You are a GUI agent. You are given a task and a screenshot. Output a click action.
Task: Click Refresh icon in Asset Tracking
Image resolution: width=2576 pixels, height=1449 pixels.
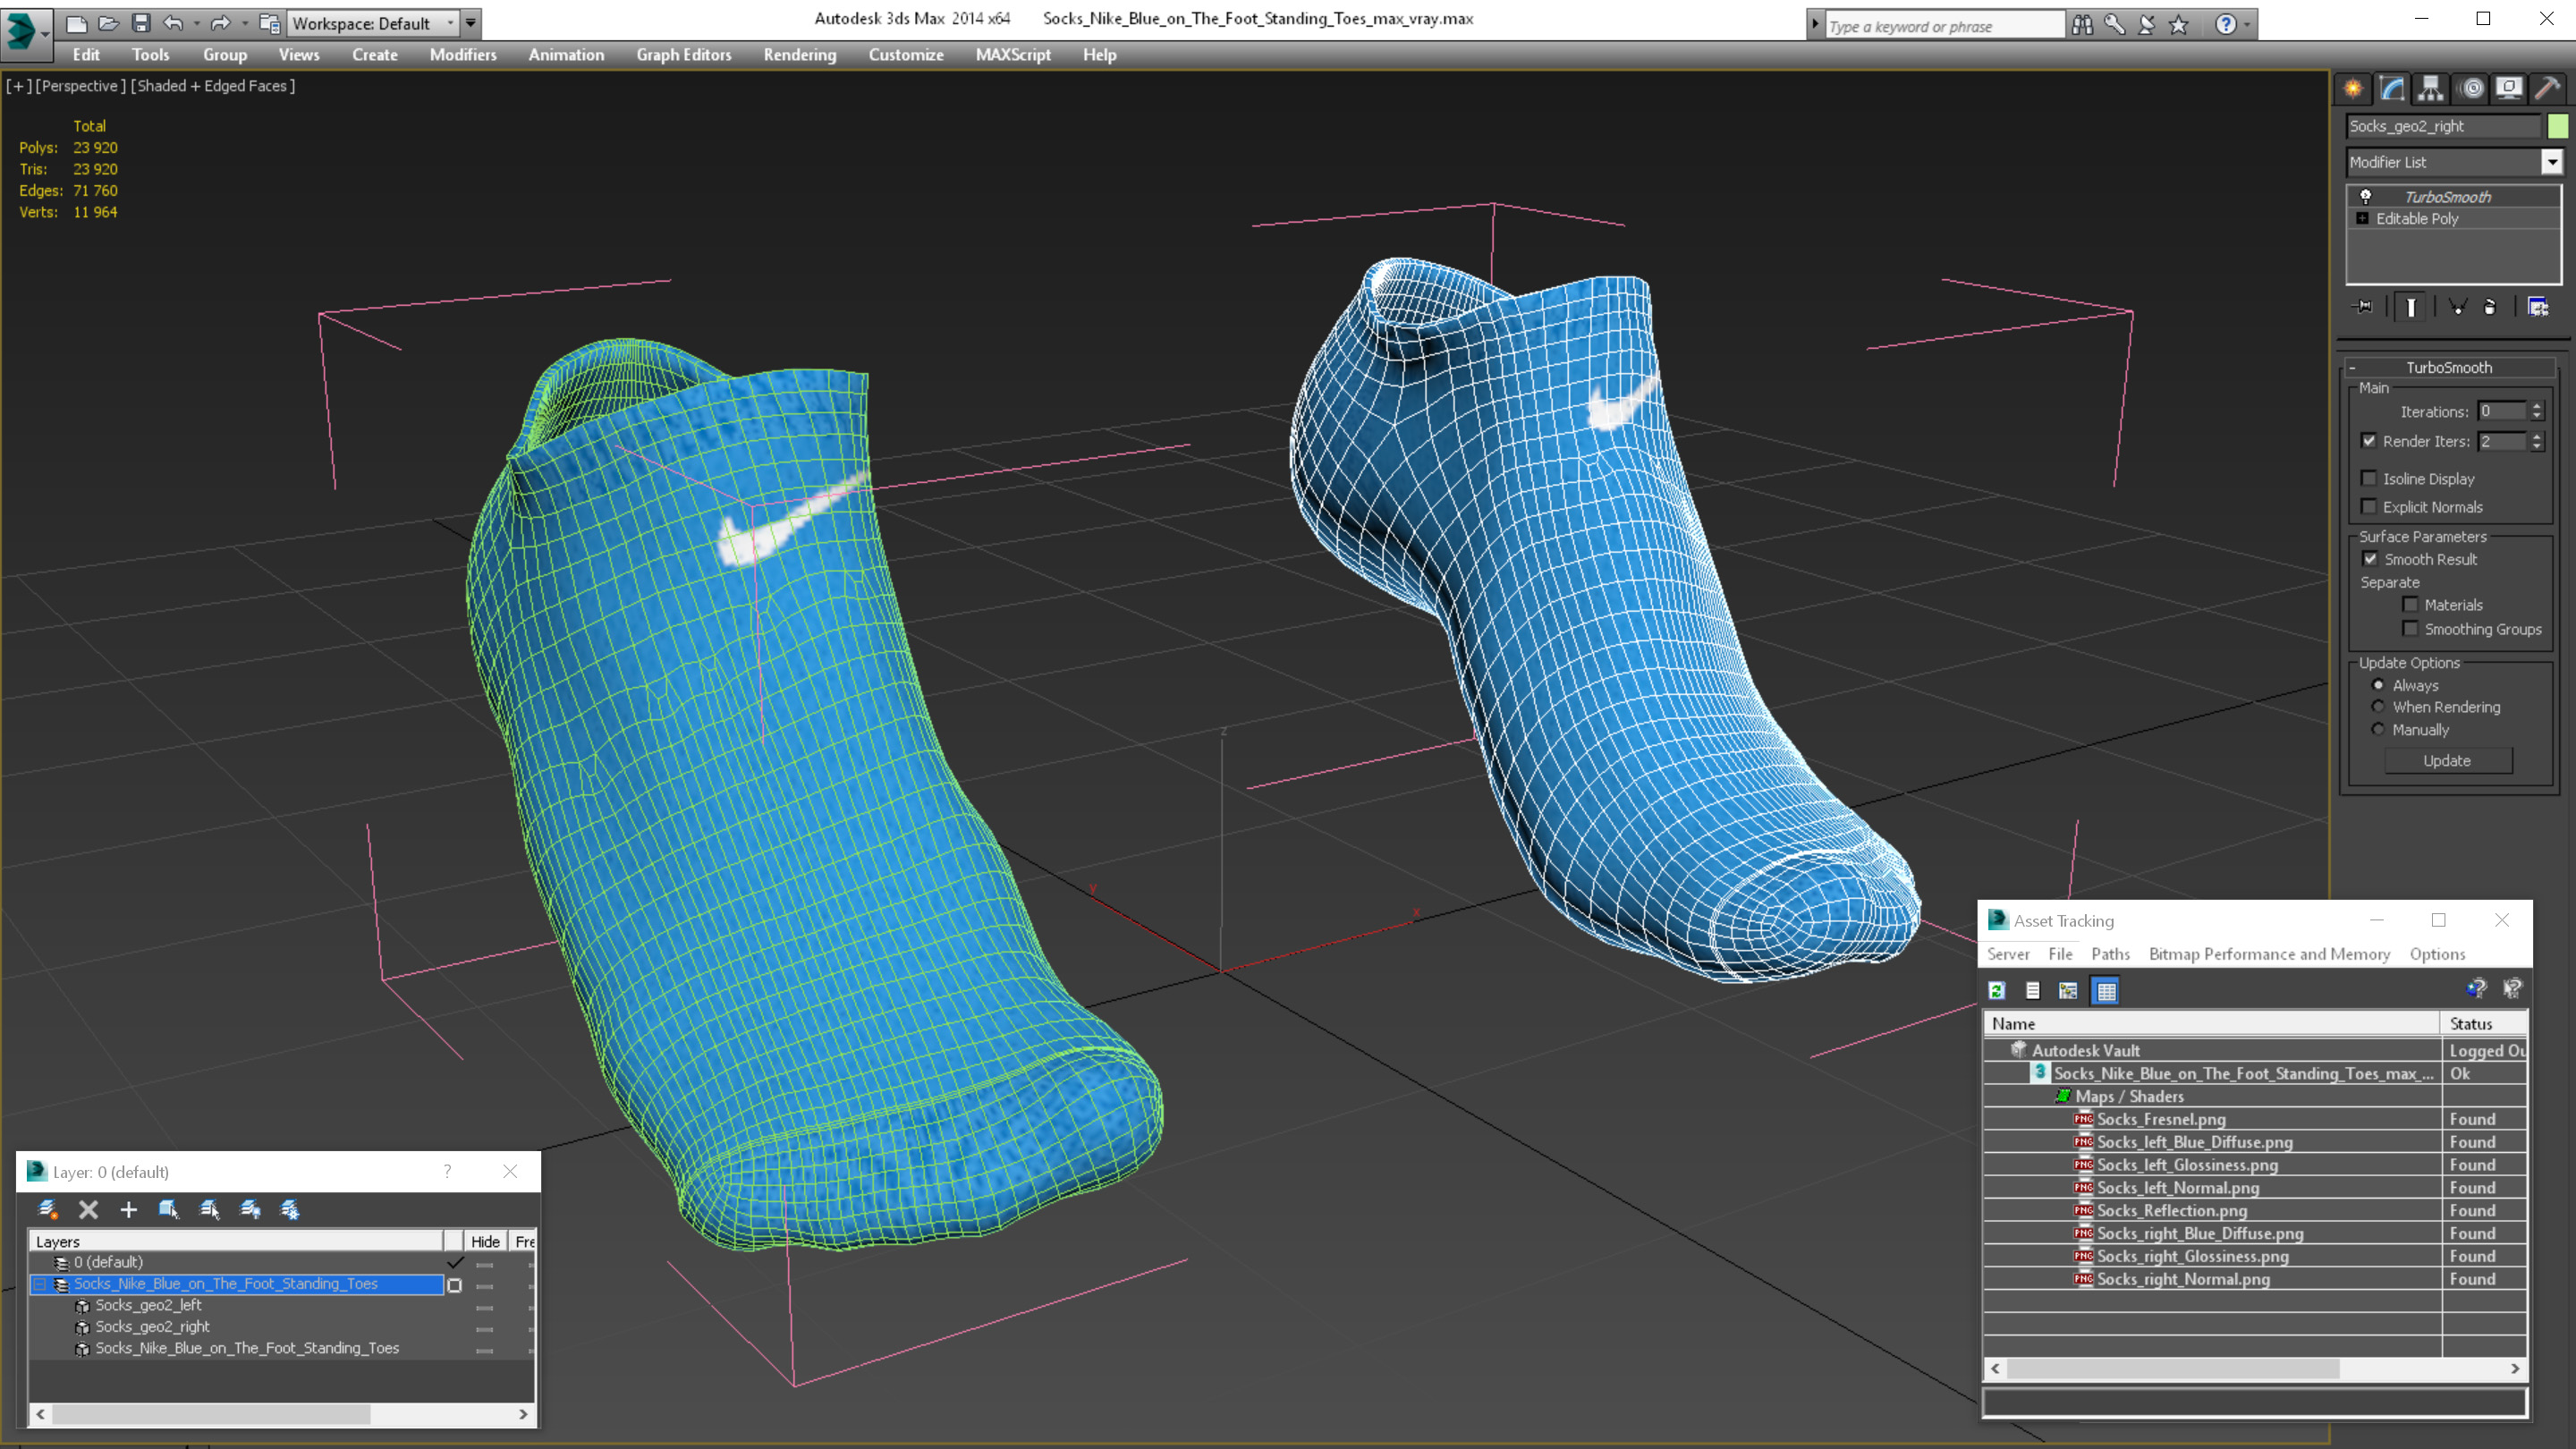[1997, 991]
